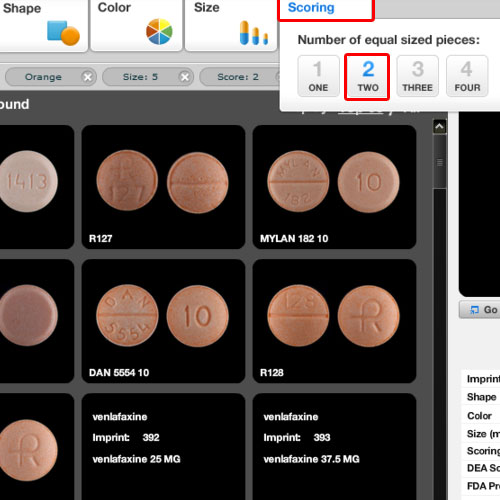Viewport: 500px width, 500px height.
Task: Open the MYLAN 182 10 pill card
Action: pos(334,187)
